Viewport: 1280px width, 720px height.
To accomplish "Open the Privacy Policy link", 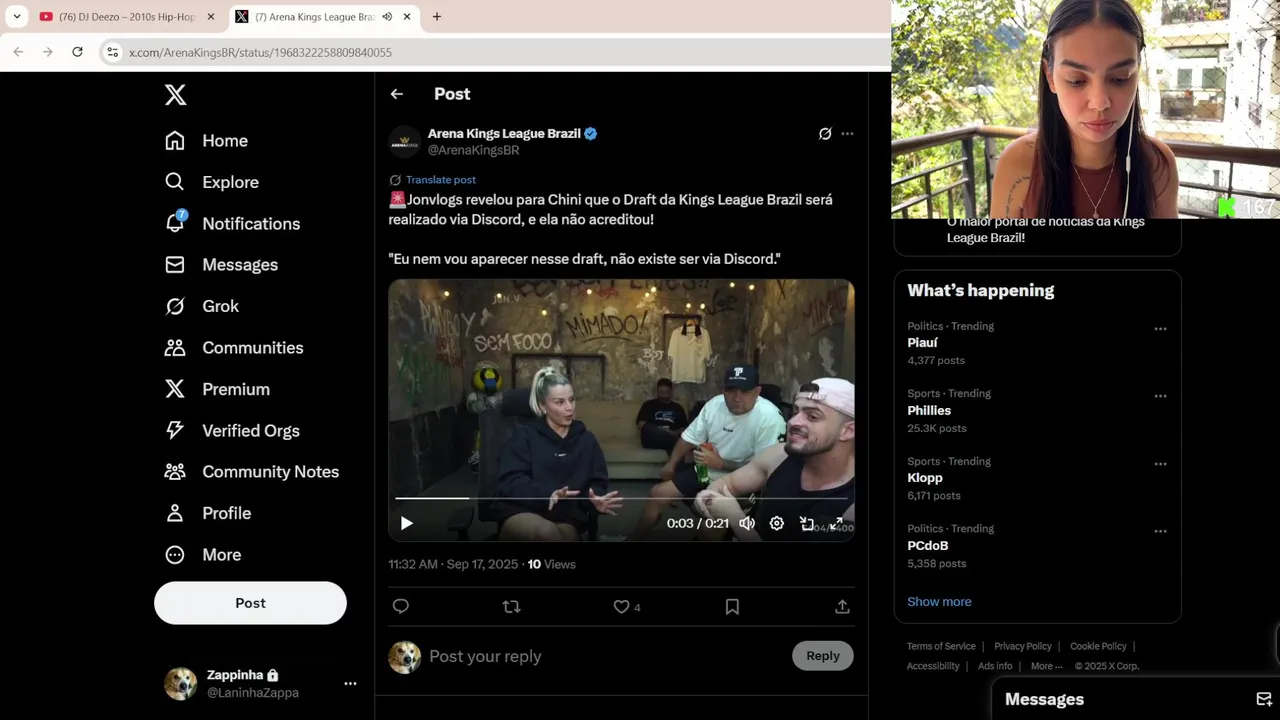I will tap(1022, 647).
